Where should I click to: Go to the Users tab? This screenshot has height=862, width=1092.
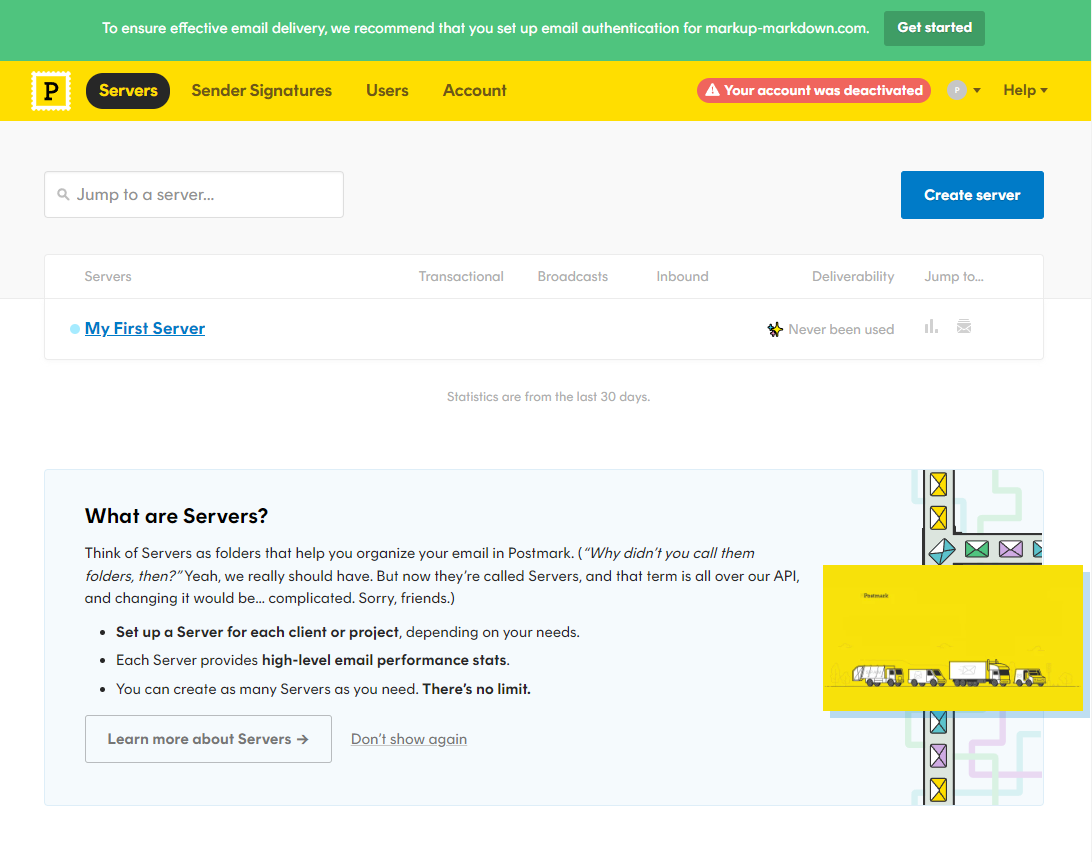[x=387, y=90]
